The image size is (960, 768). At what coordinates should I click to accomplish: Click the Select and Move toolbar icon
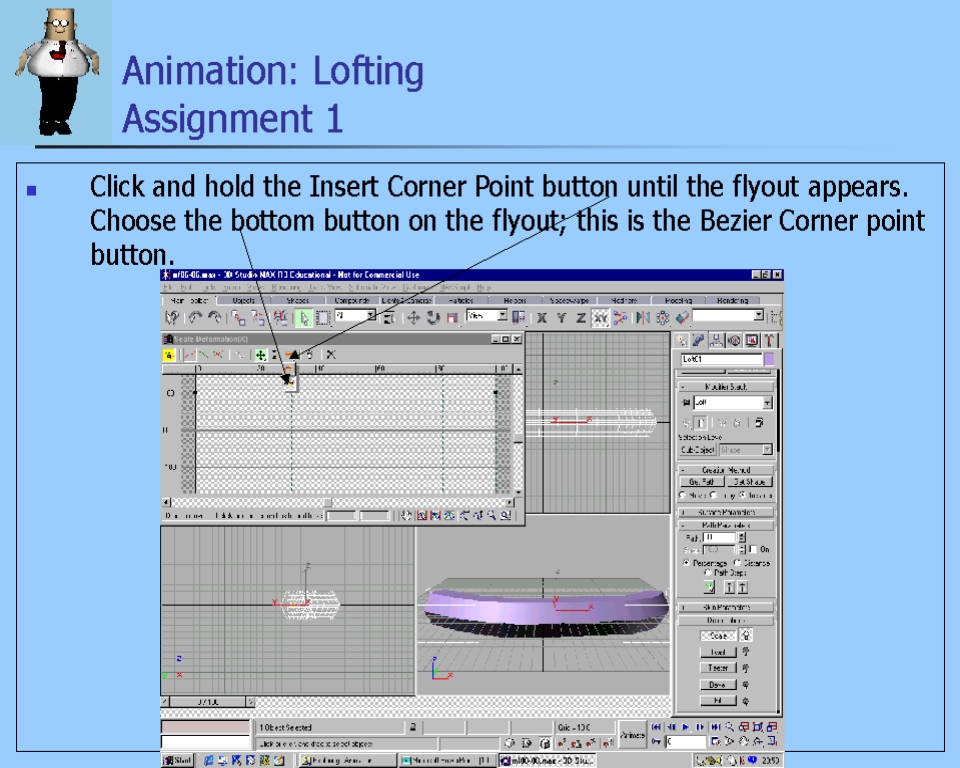[x=413, y=317]
